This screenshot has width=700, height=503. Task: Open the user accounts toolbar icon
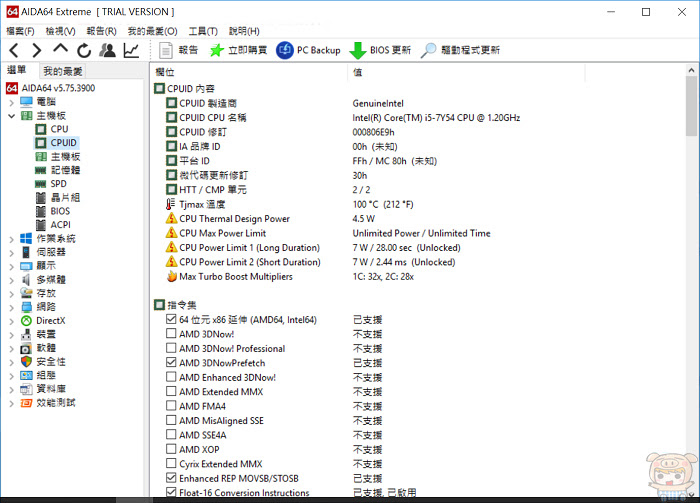click(x=108, y=50)
